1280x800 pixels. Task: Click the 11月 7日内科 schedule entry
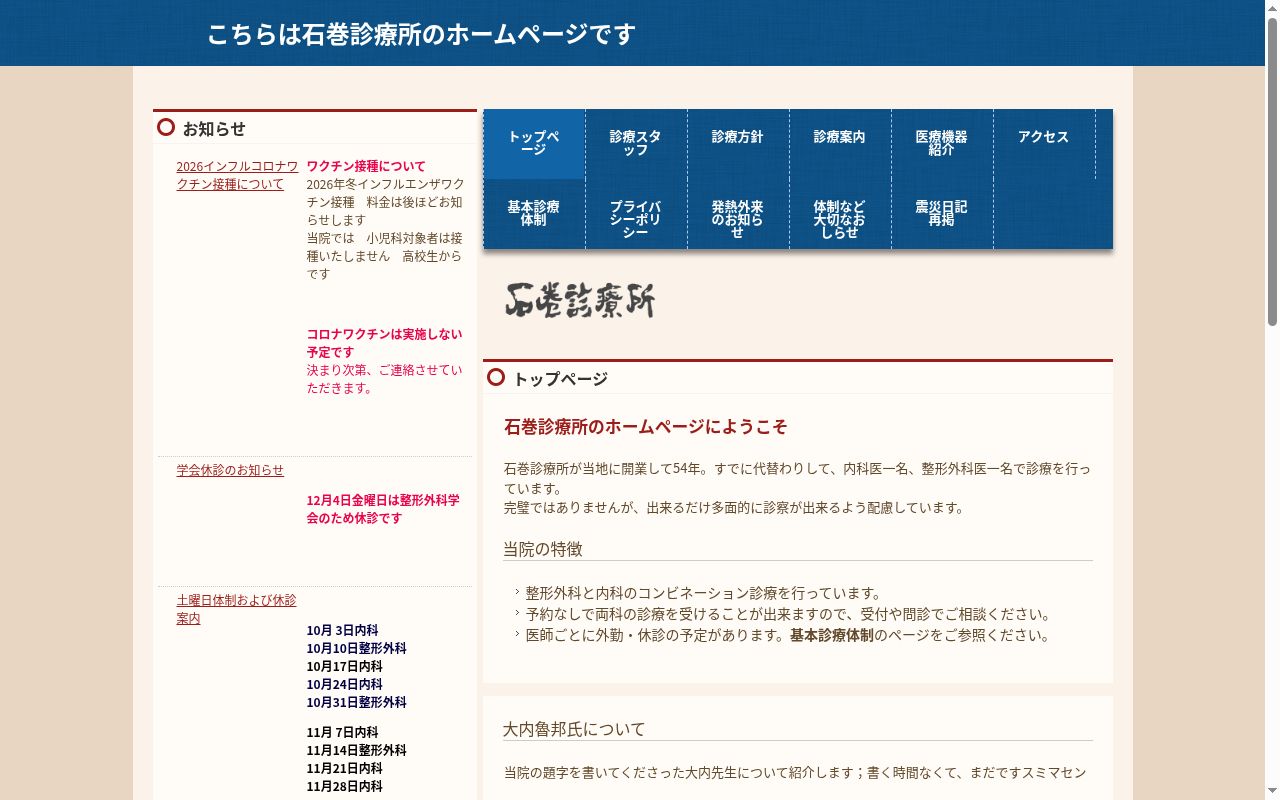pyautogui.click(x=343, y=732)
